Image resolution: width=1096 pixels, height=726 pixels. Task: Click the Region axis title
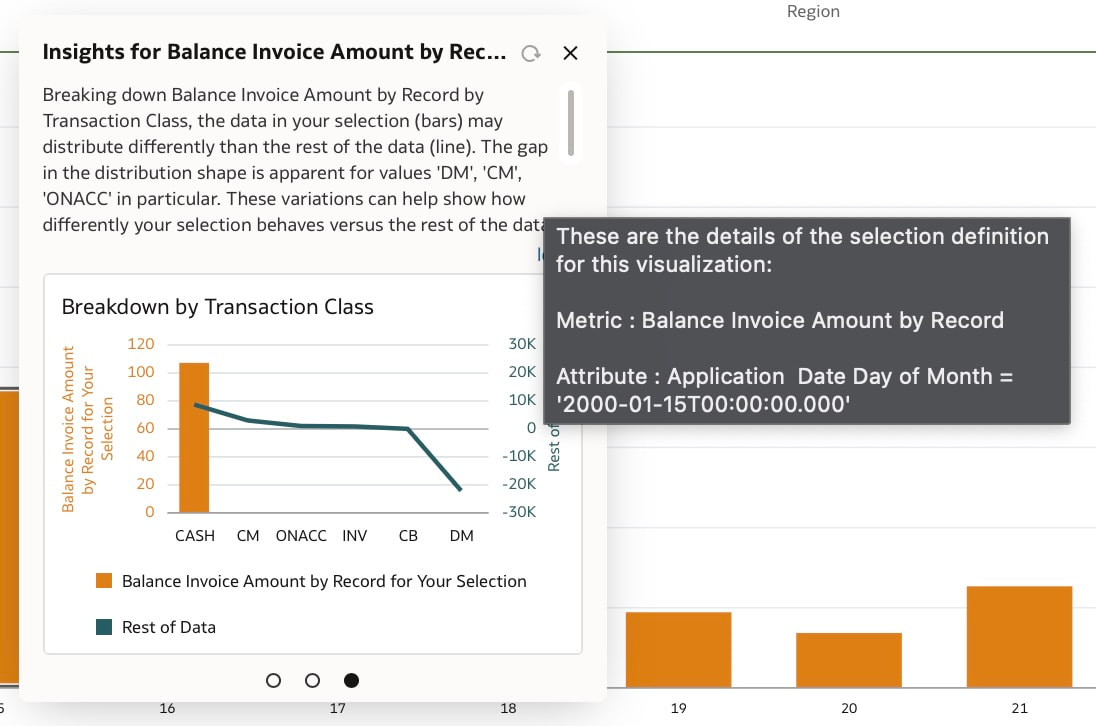tap(813, 11)
